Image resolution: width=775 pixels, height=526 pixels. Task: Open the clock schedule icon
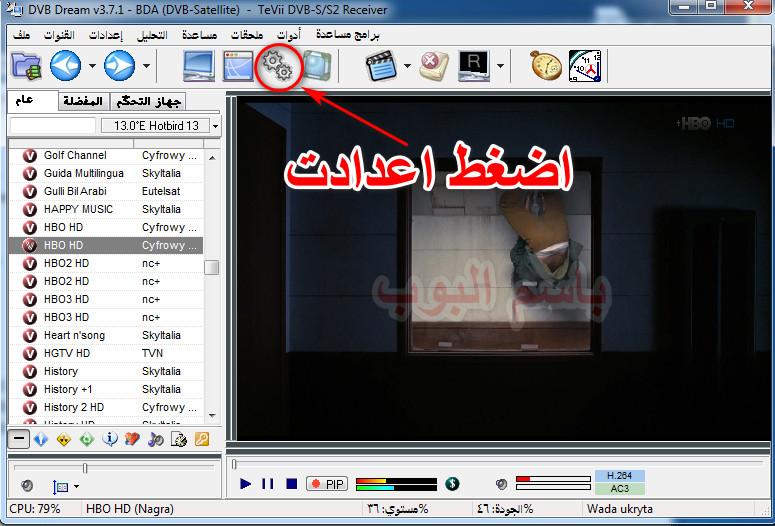(x=585, y=65)
